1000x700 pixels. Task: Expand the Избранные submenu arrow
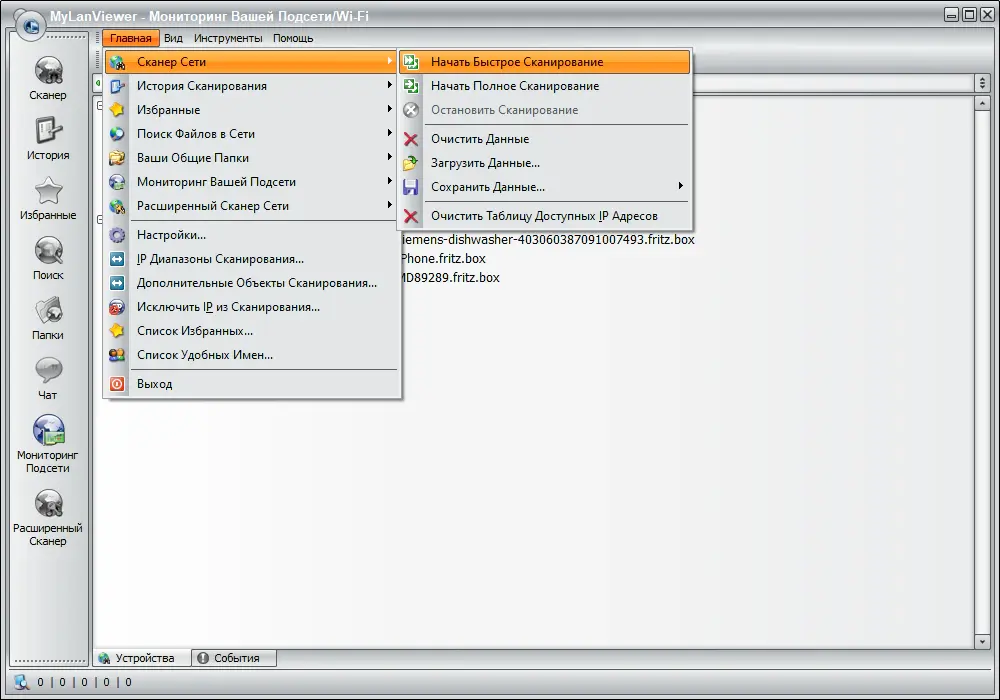(389, 109)
